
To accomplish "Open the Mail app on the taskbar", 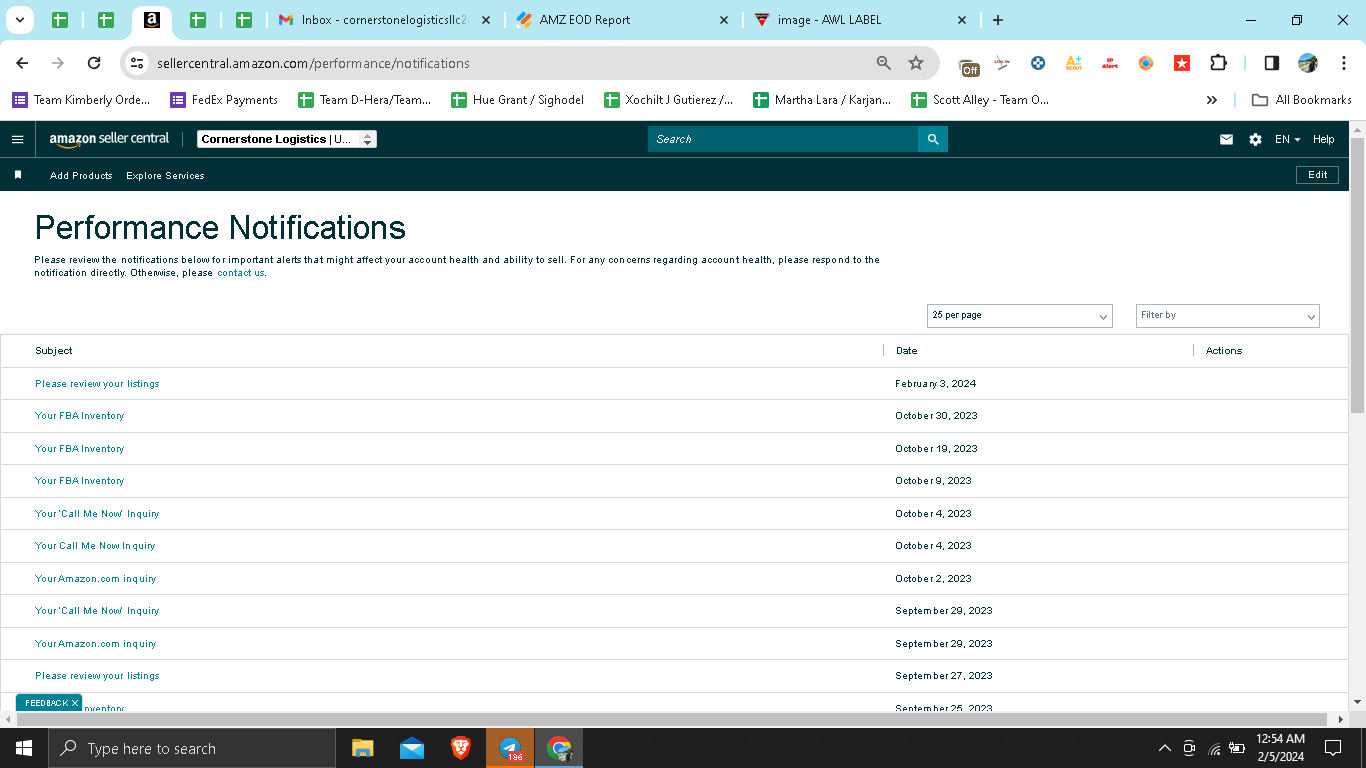I will pos(412,748).
